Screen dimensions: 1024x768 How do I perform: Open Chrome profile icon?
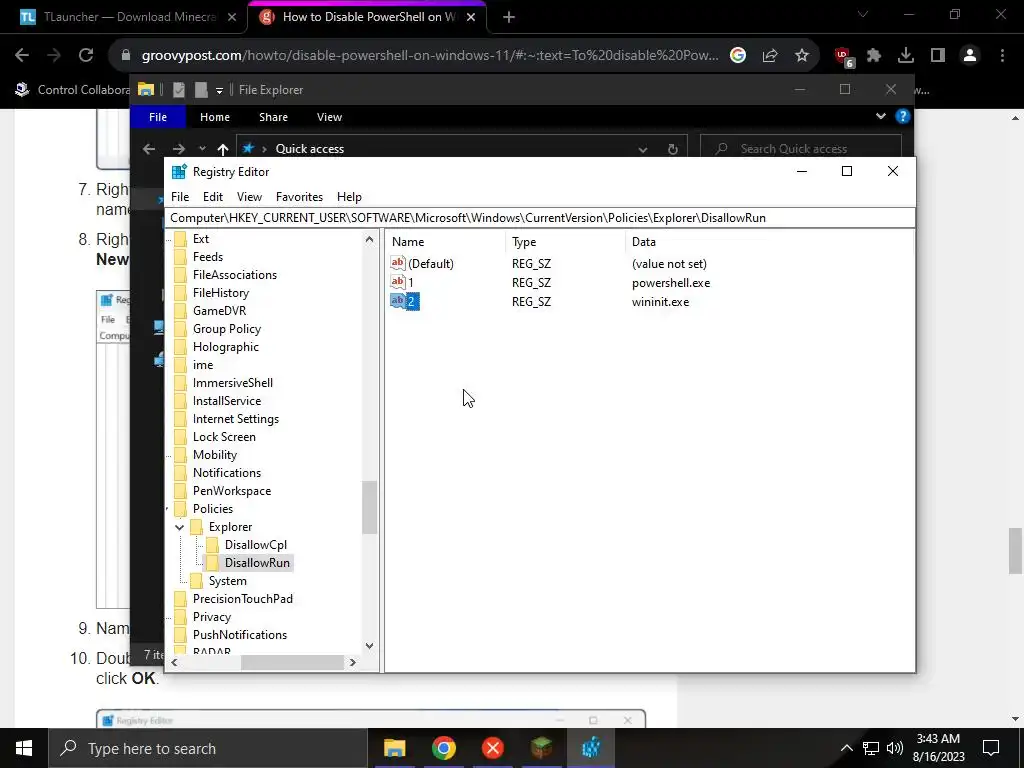pyautogui.click(x=970, y=56)
